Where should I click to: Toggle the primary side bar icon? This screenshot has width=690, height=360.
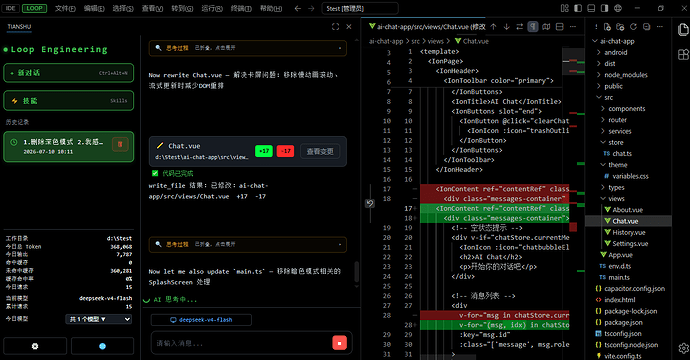pos(578,8)
